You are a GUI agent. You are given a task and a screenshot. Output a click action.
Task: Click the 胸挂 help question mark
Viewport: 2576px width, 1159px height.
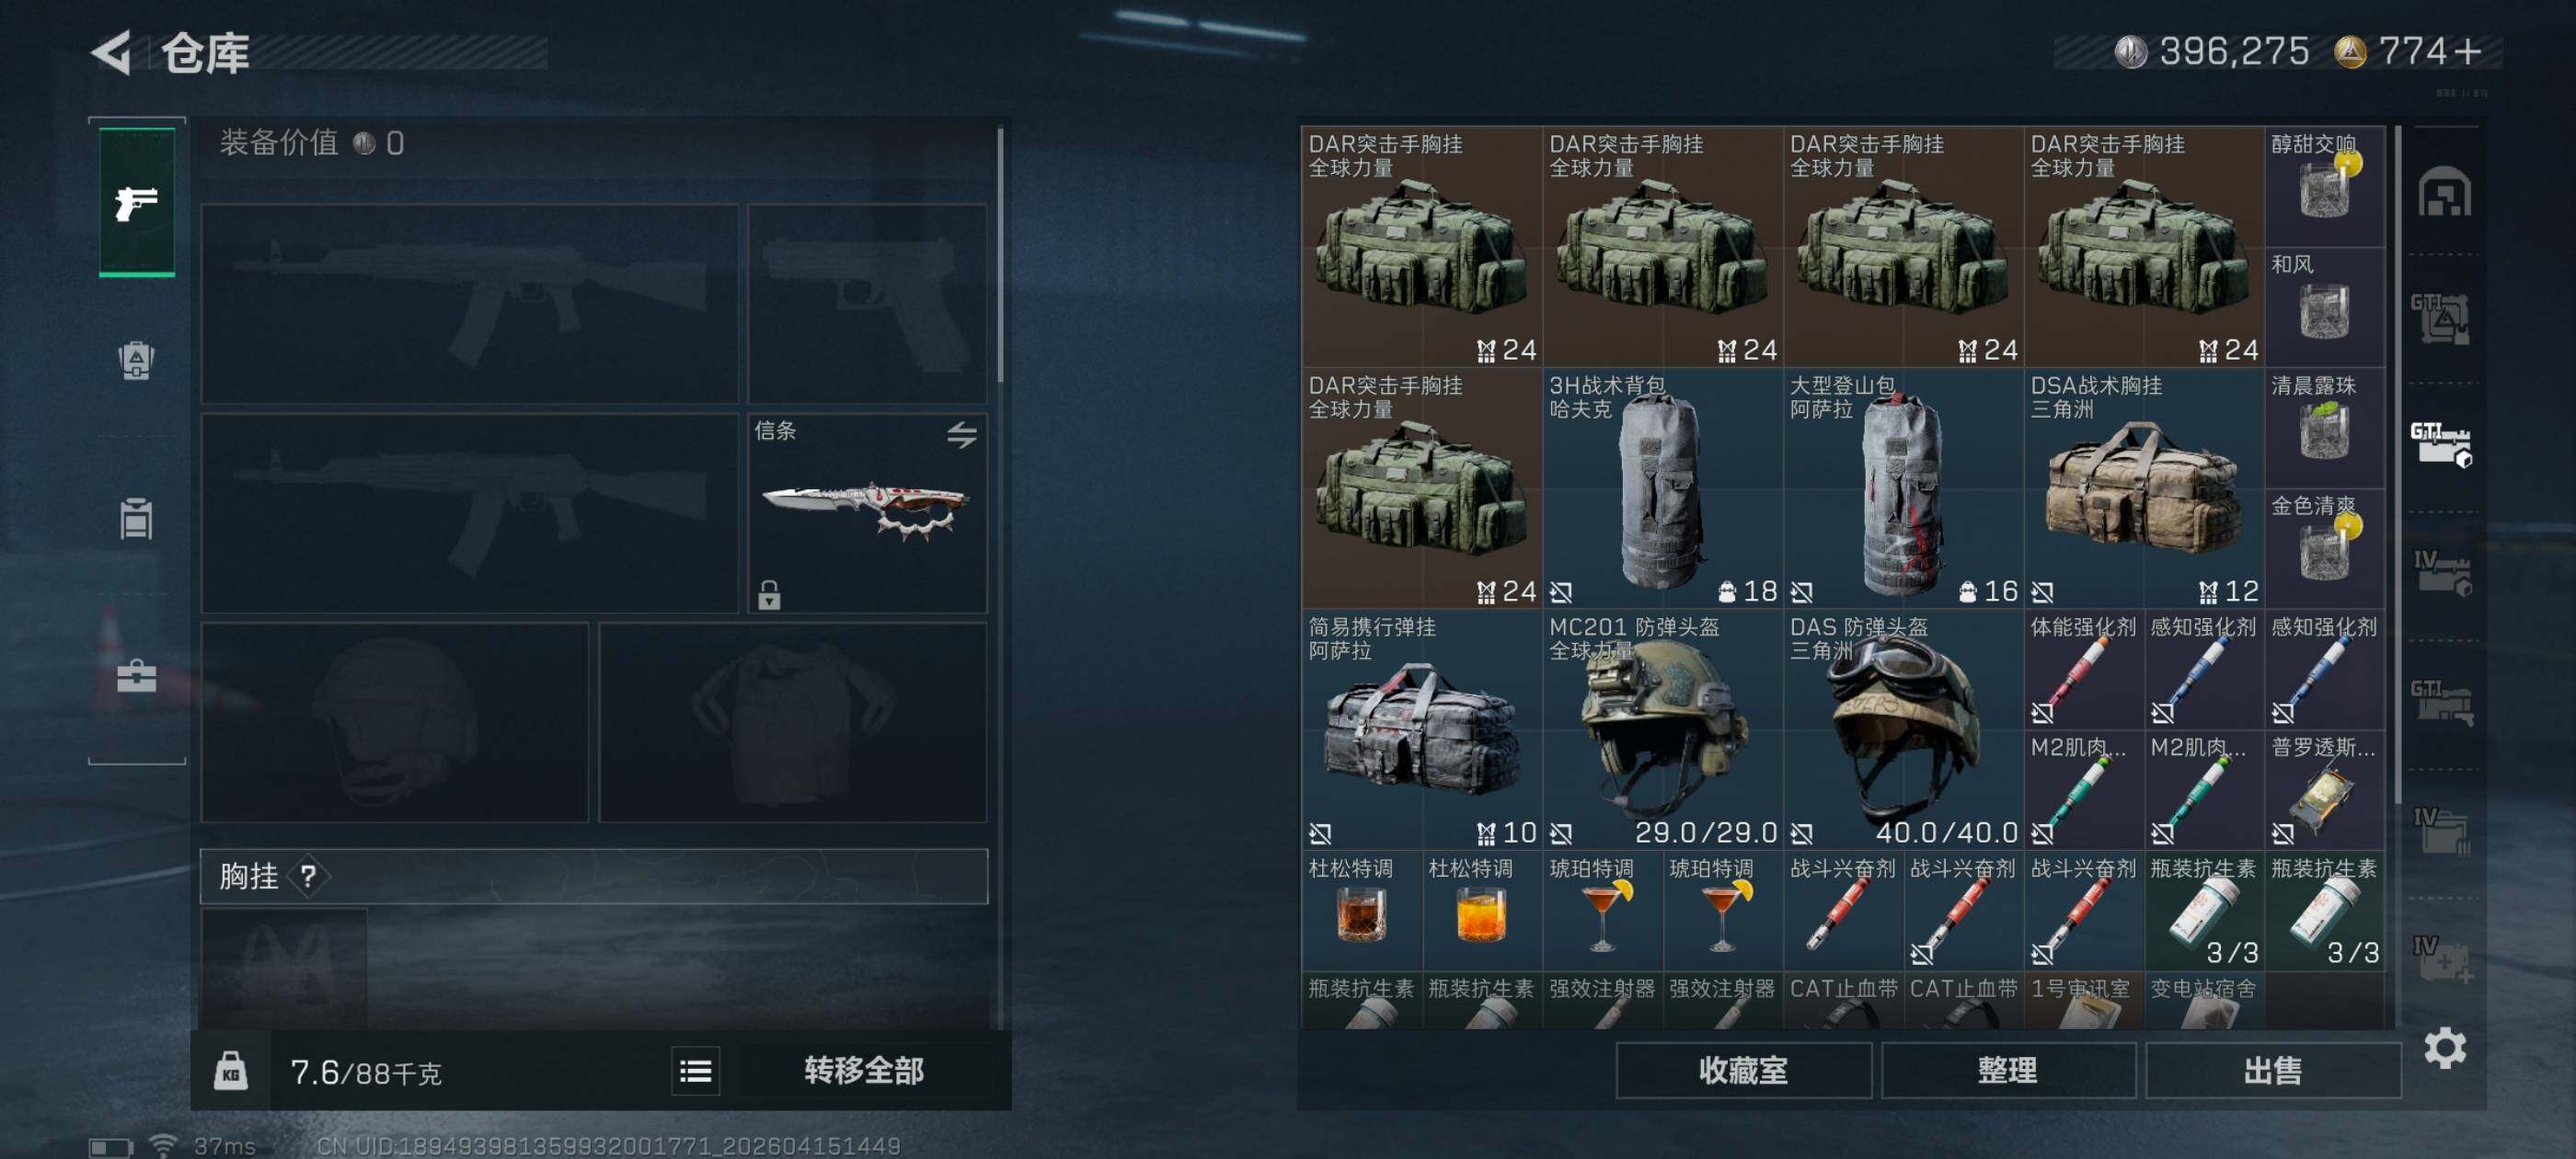pos(309,877)
